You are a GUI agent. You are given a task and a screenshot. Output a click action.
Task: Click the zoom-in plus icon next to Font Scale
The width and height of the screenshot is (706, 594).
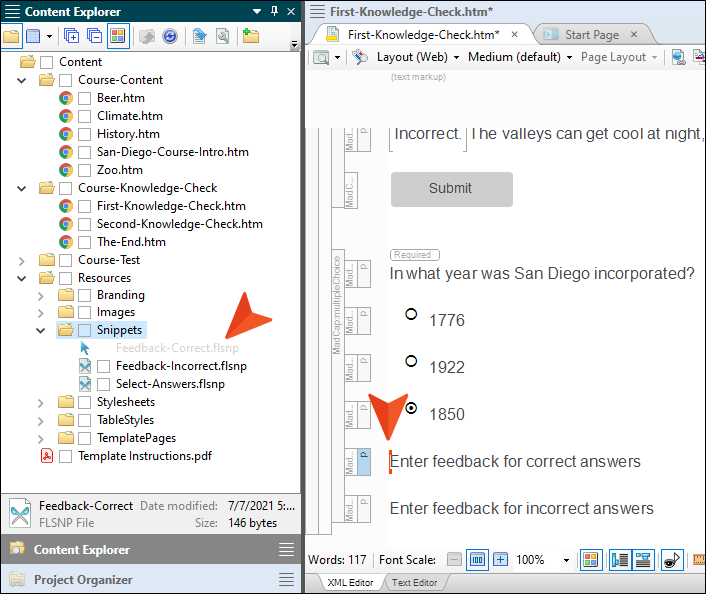point(500,560)
